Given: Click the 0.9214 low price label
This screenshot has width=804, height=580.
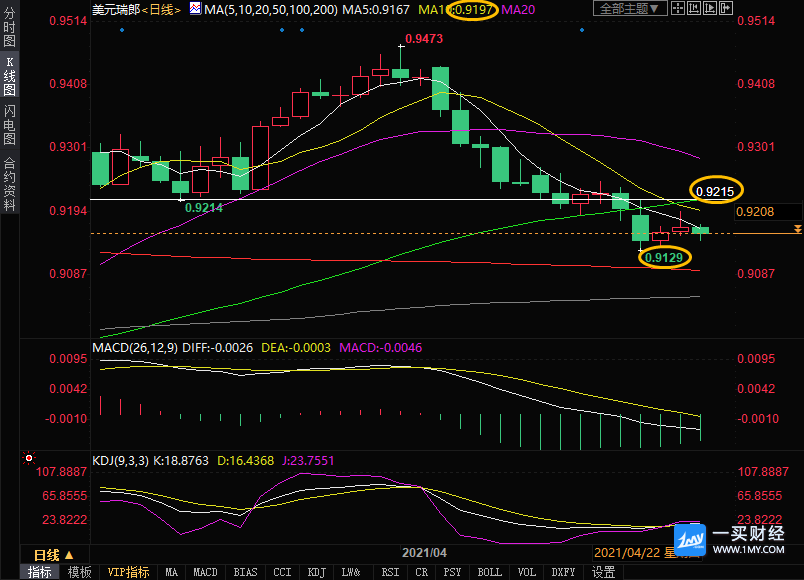Looking at the screenshot, I should (204, 208).
